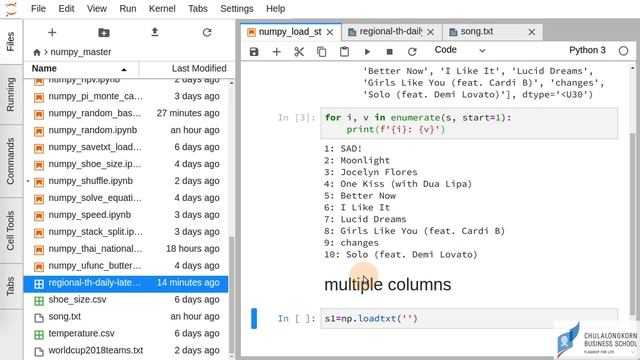Screen dimensions: 640x360
Task: Select numpy_shoe_size.ip... file
Action: [127, 164]
